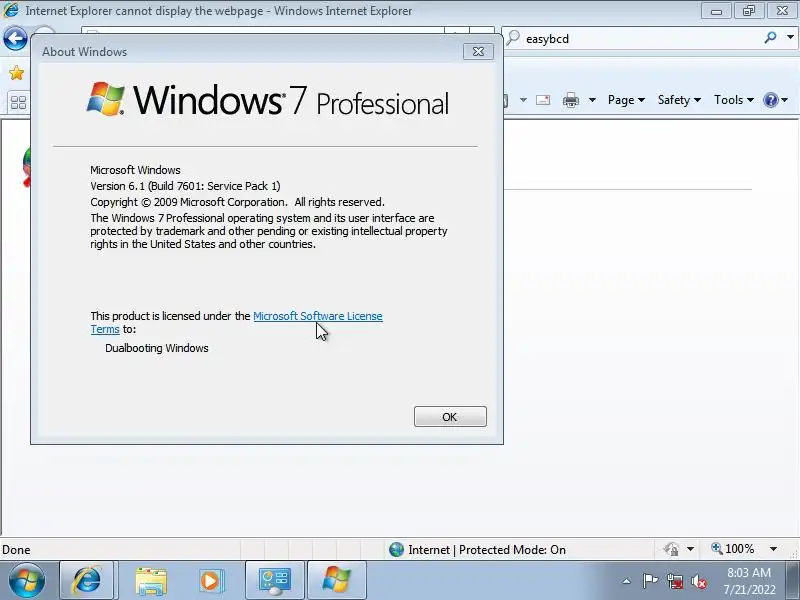This screenshot has height=600, width=800.
Task: Click the privacy/security status bar icon
Action: (671, 549)
